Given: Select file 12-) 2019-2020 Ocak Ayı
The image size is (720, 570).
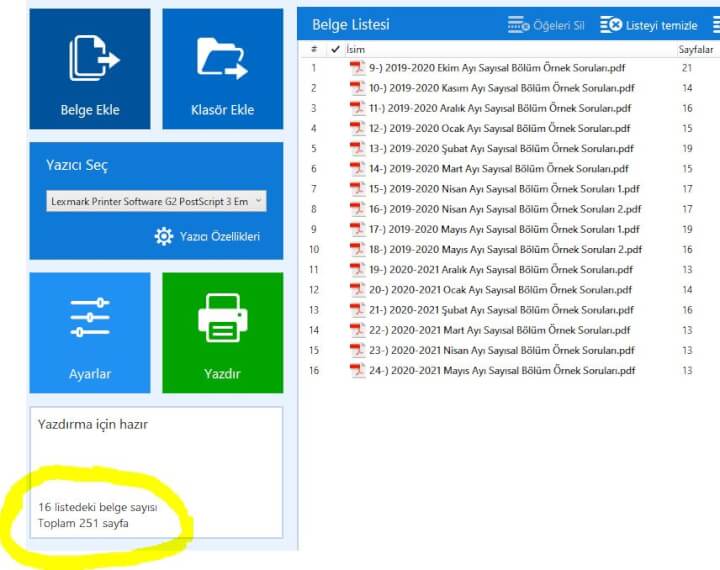Looking at the screenshot, I should [x=499, y=129].
